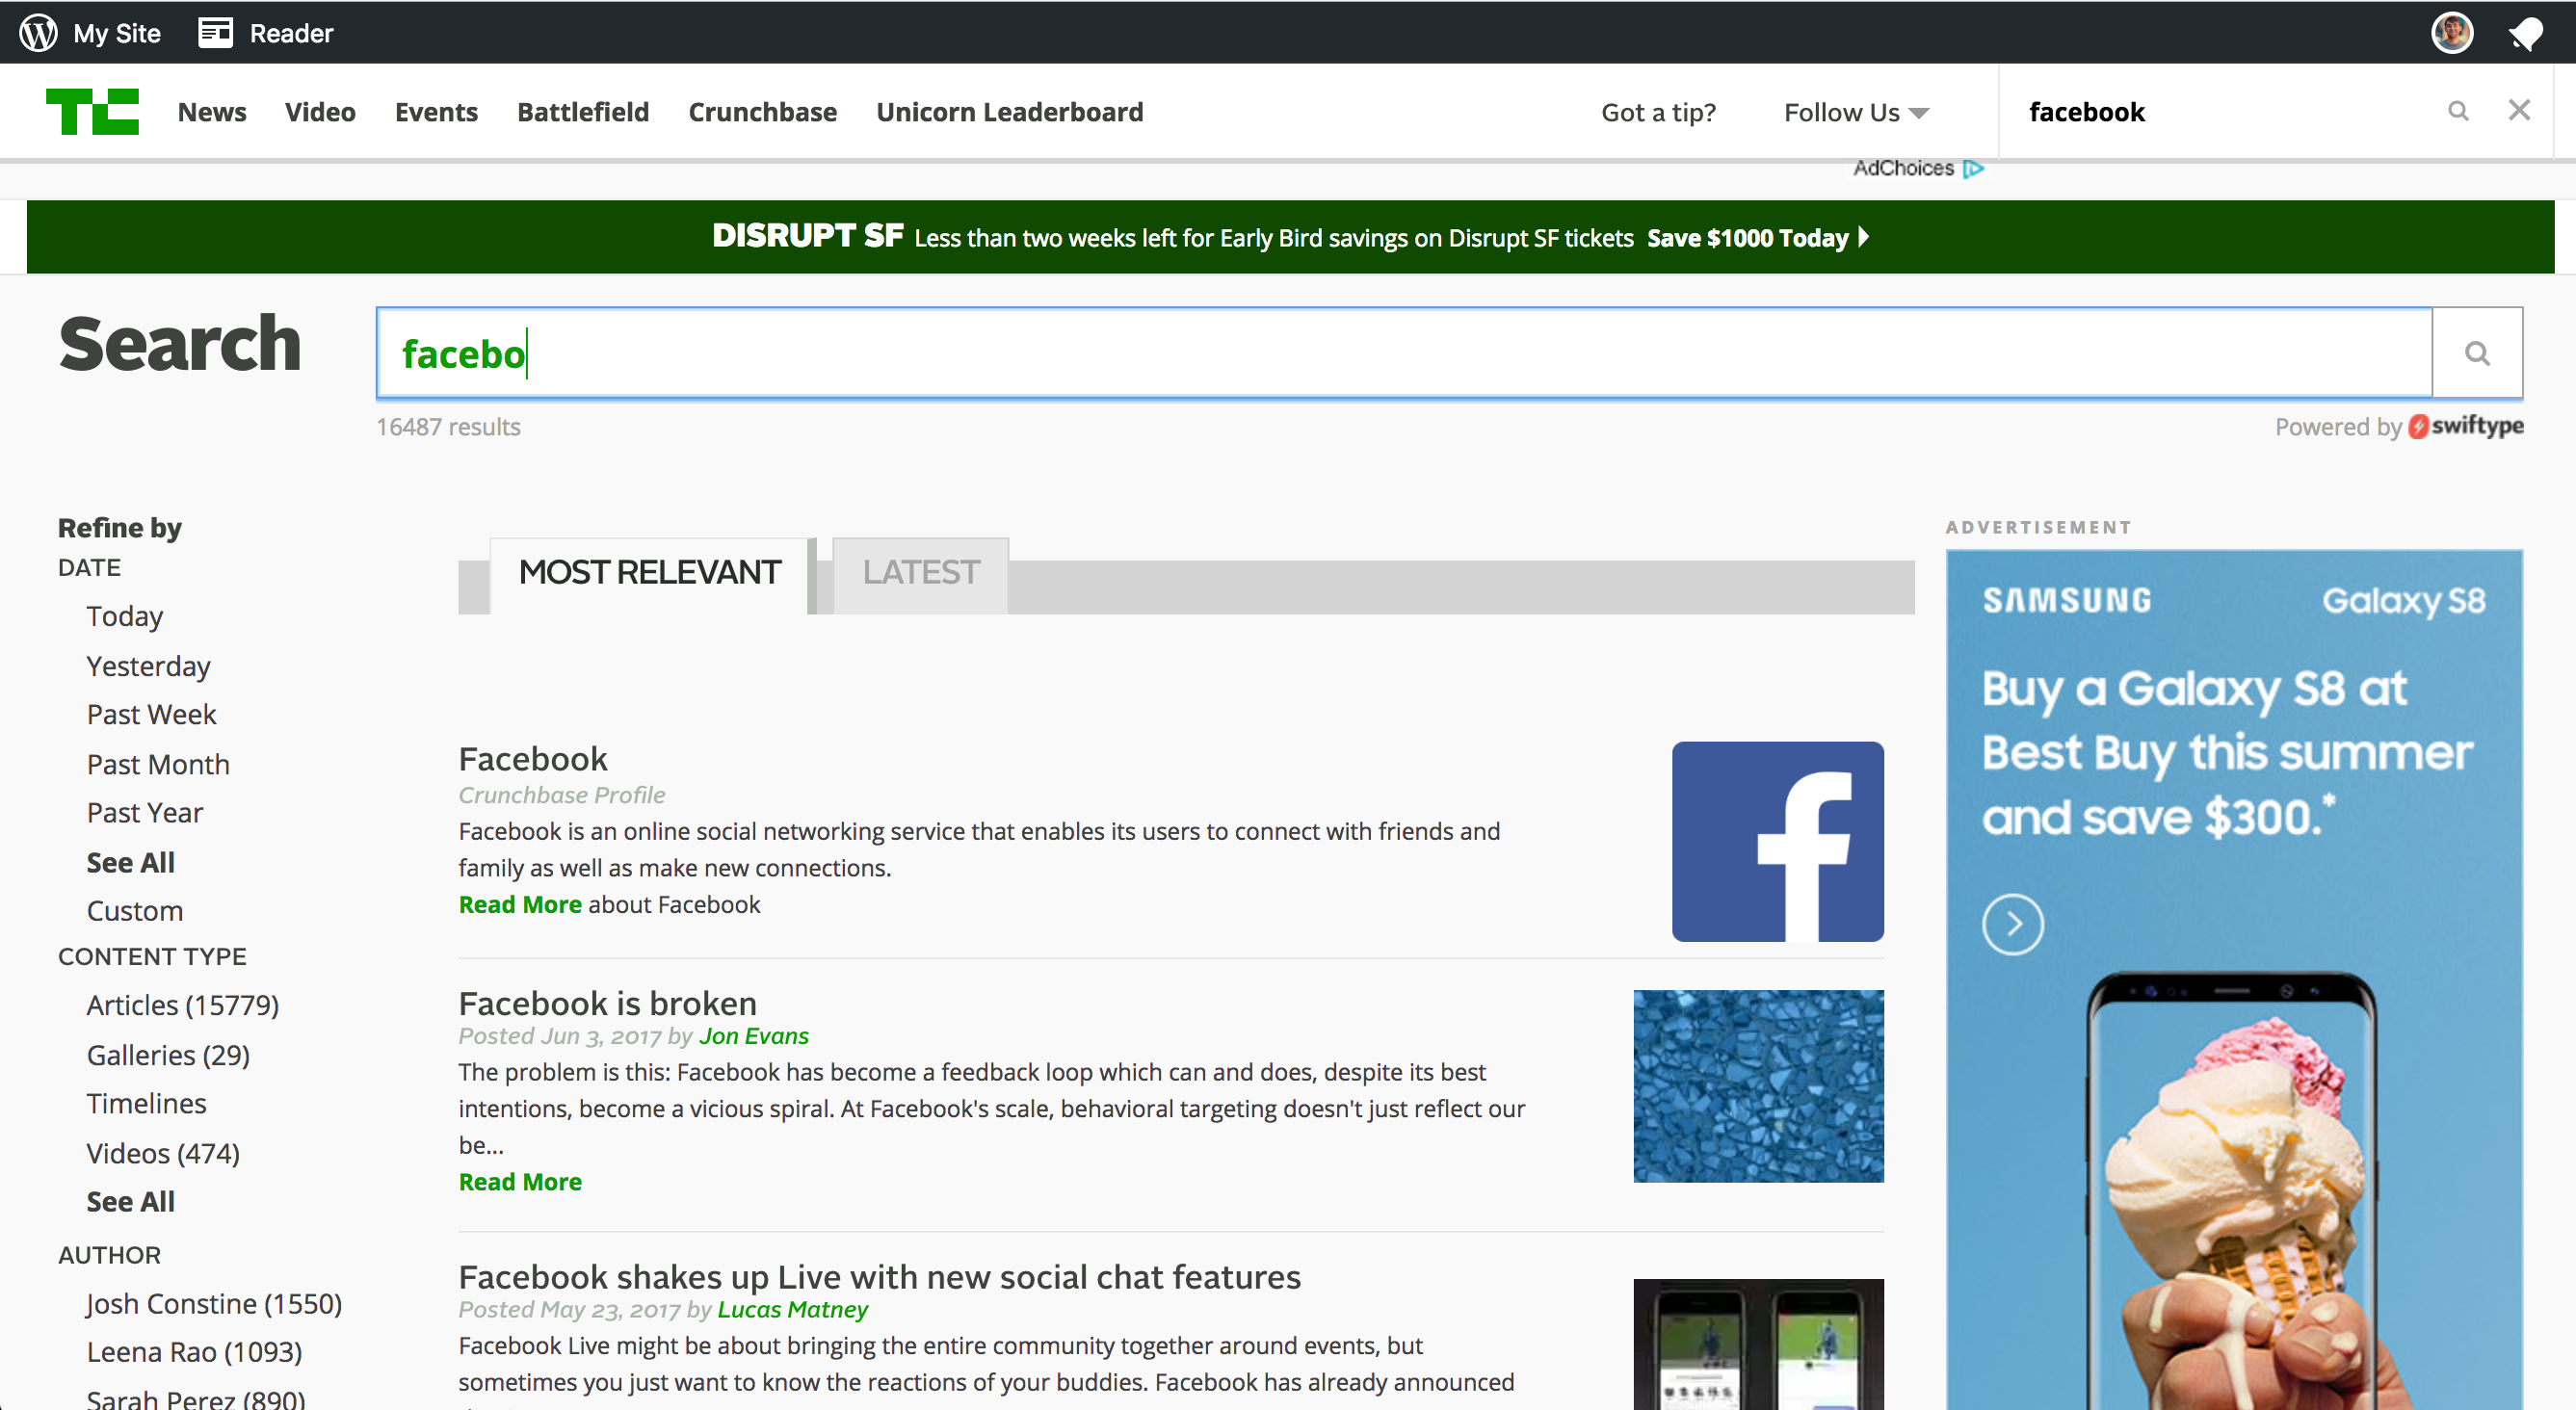Submit search with the large magnifier button

pyautogui.click(x=2477, y=353)
